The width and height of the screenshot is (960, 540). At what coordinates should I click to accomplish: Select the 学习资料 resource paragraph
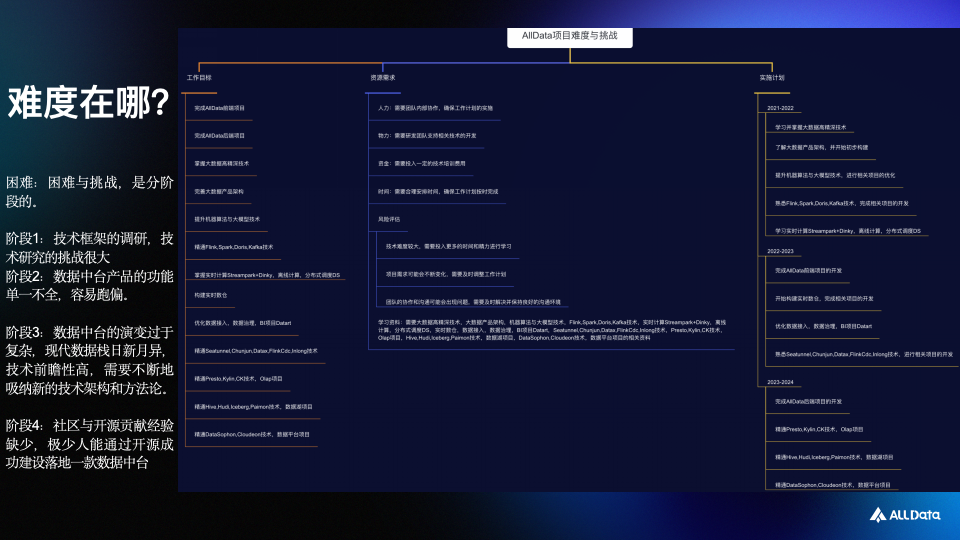point(545,329)
